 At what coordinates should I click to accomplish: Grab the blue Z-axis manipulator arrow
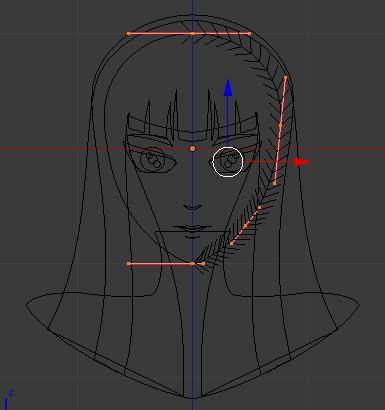point(228,88)
